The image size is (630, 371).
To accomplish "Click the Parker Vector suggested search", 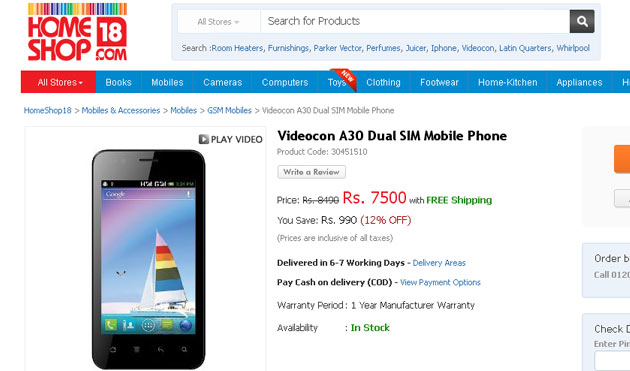I will tap(337, 48).
